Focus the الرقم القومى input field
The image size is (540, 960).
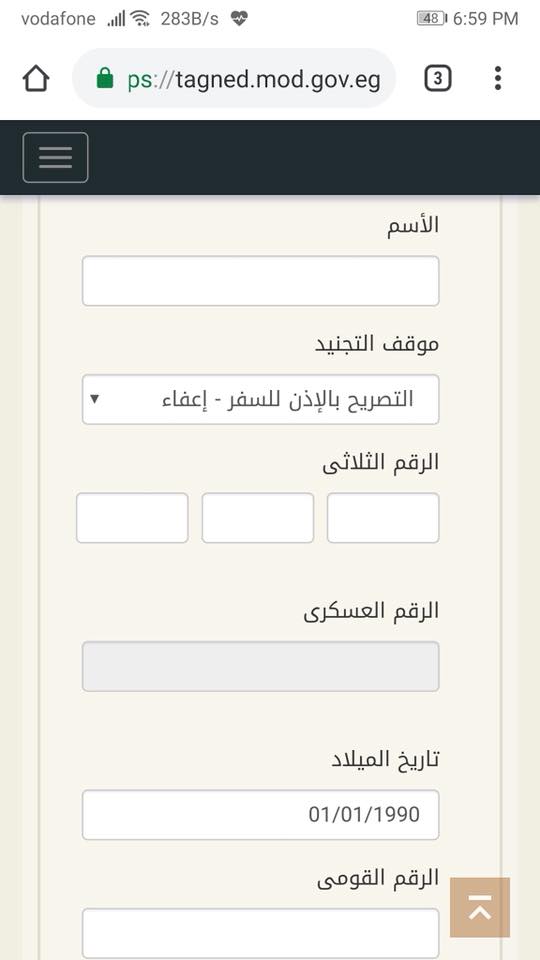click(x=261, y=933)
